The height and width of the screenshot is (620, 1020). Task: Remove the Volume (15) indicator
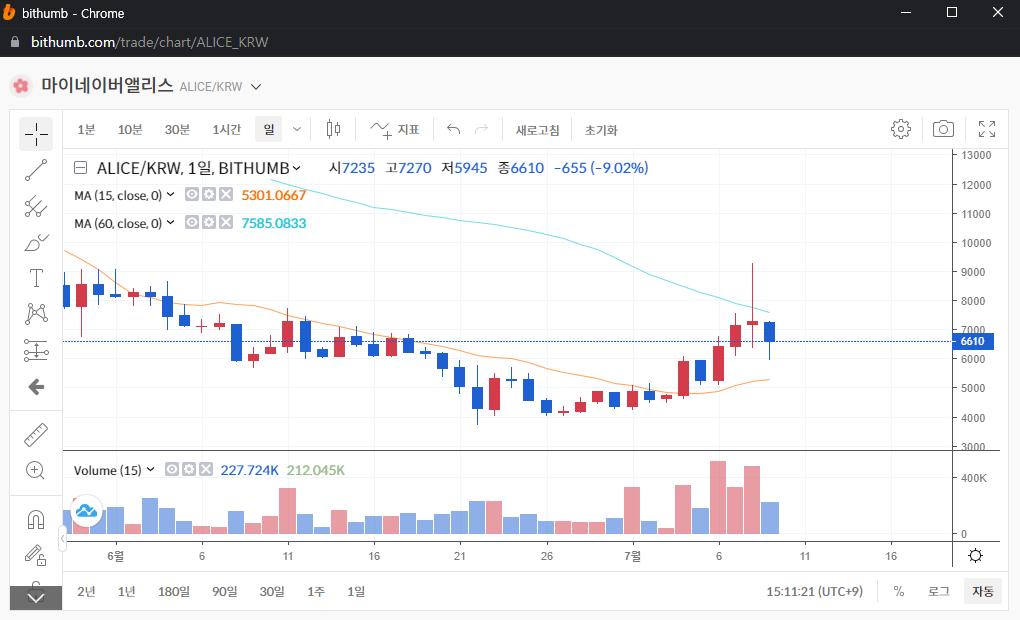click(206, 469)
